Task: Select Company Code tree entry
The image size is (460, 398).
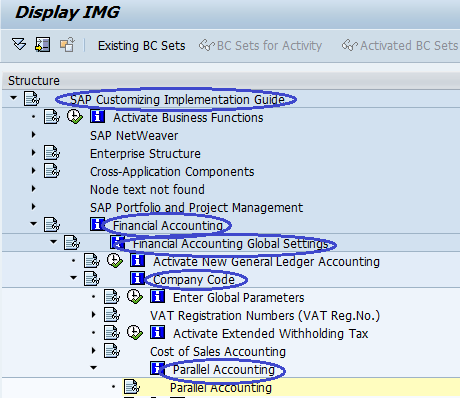Action: click(x=194, y=280)
